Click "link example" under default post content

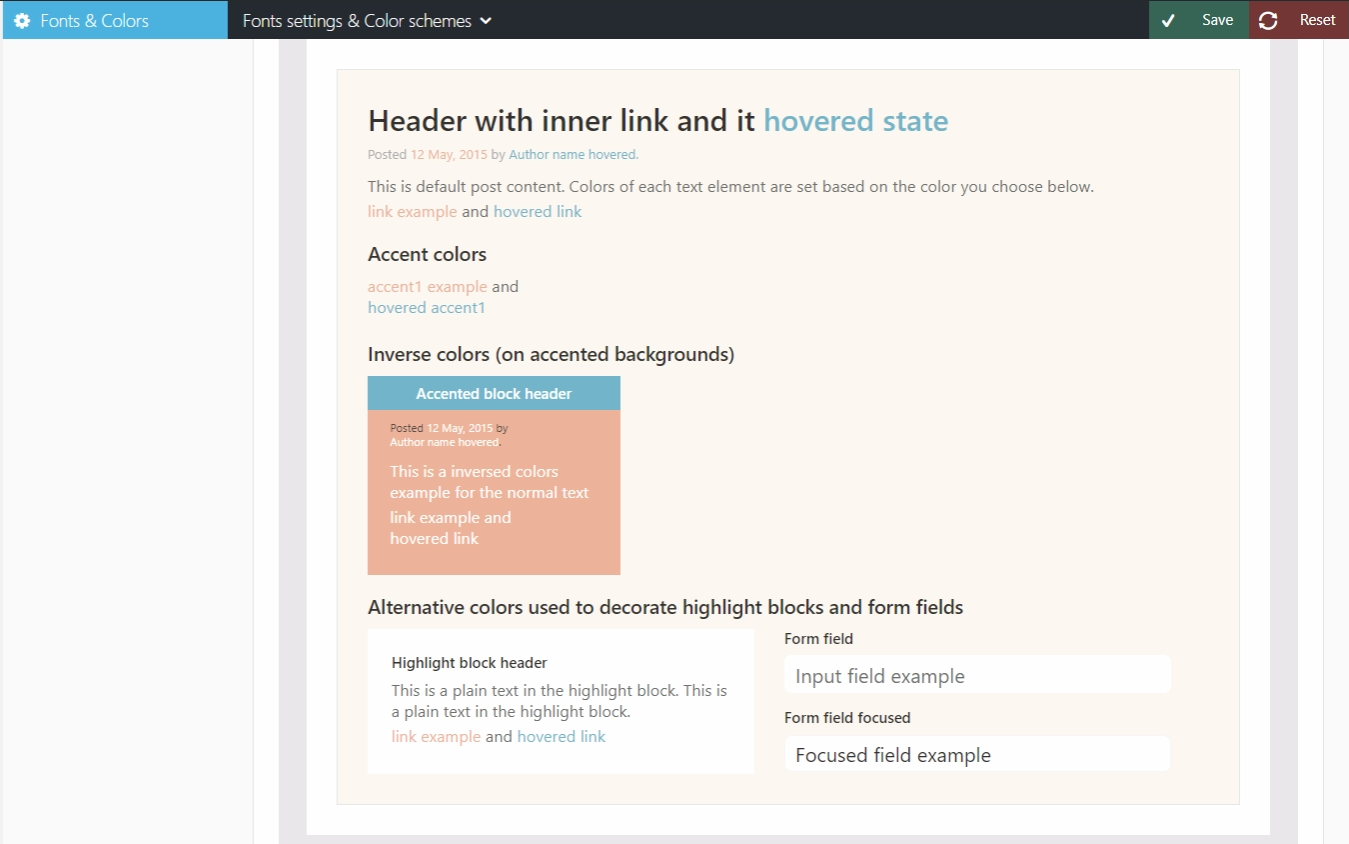(412, 212)
